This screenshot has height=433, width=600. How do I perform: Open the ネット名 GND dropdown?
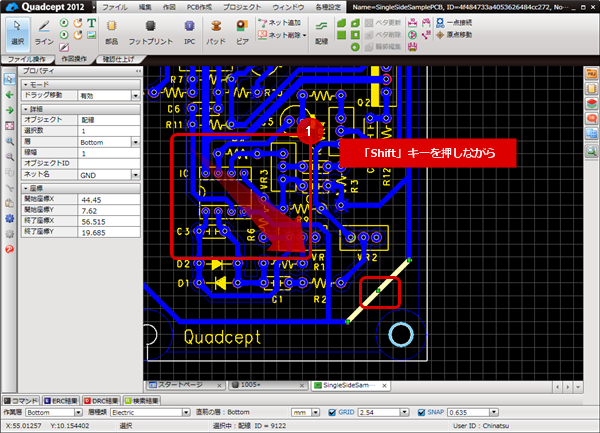click(135, 175)
